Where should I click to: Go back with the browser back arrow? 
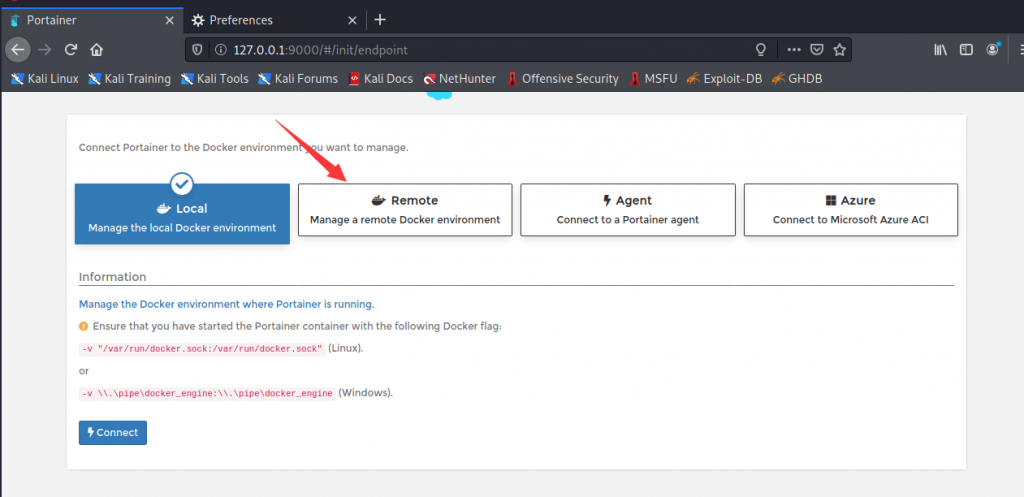[18, 49]
